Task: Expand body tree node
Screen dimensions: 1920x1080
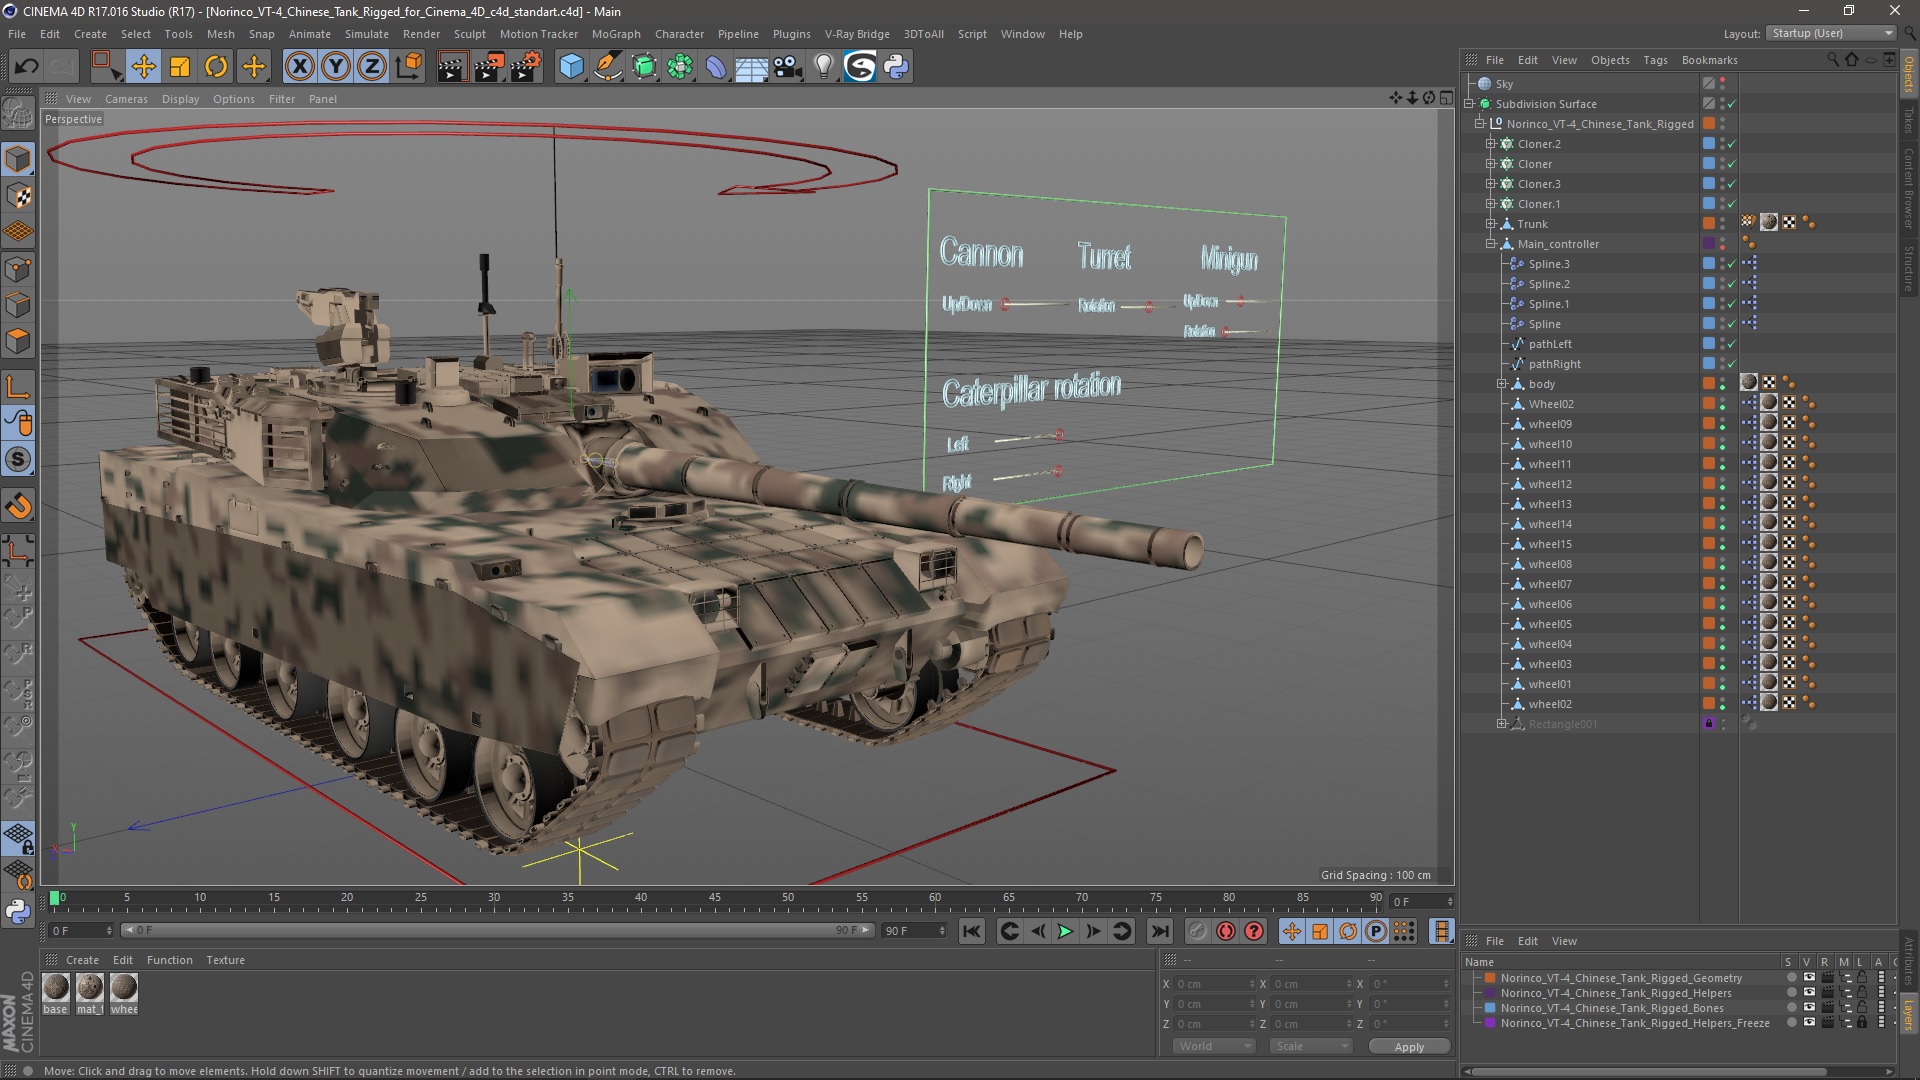Action: coord(1502,384)
